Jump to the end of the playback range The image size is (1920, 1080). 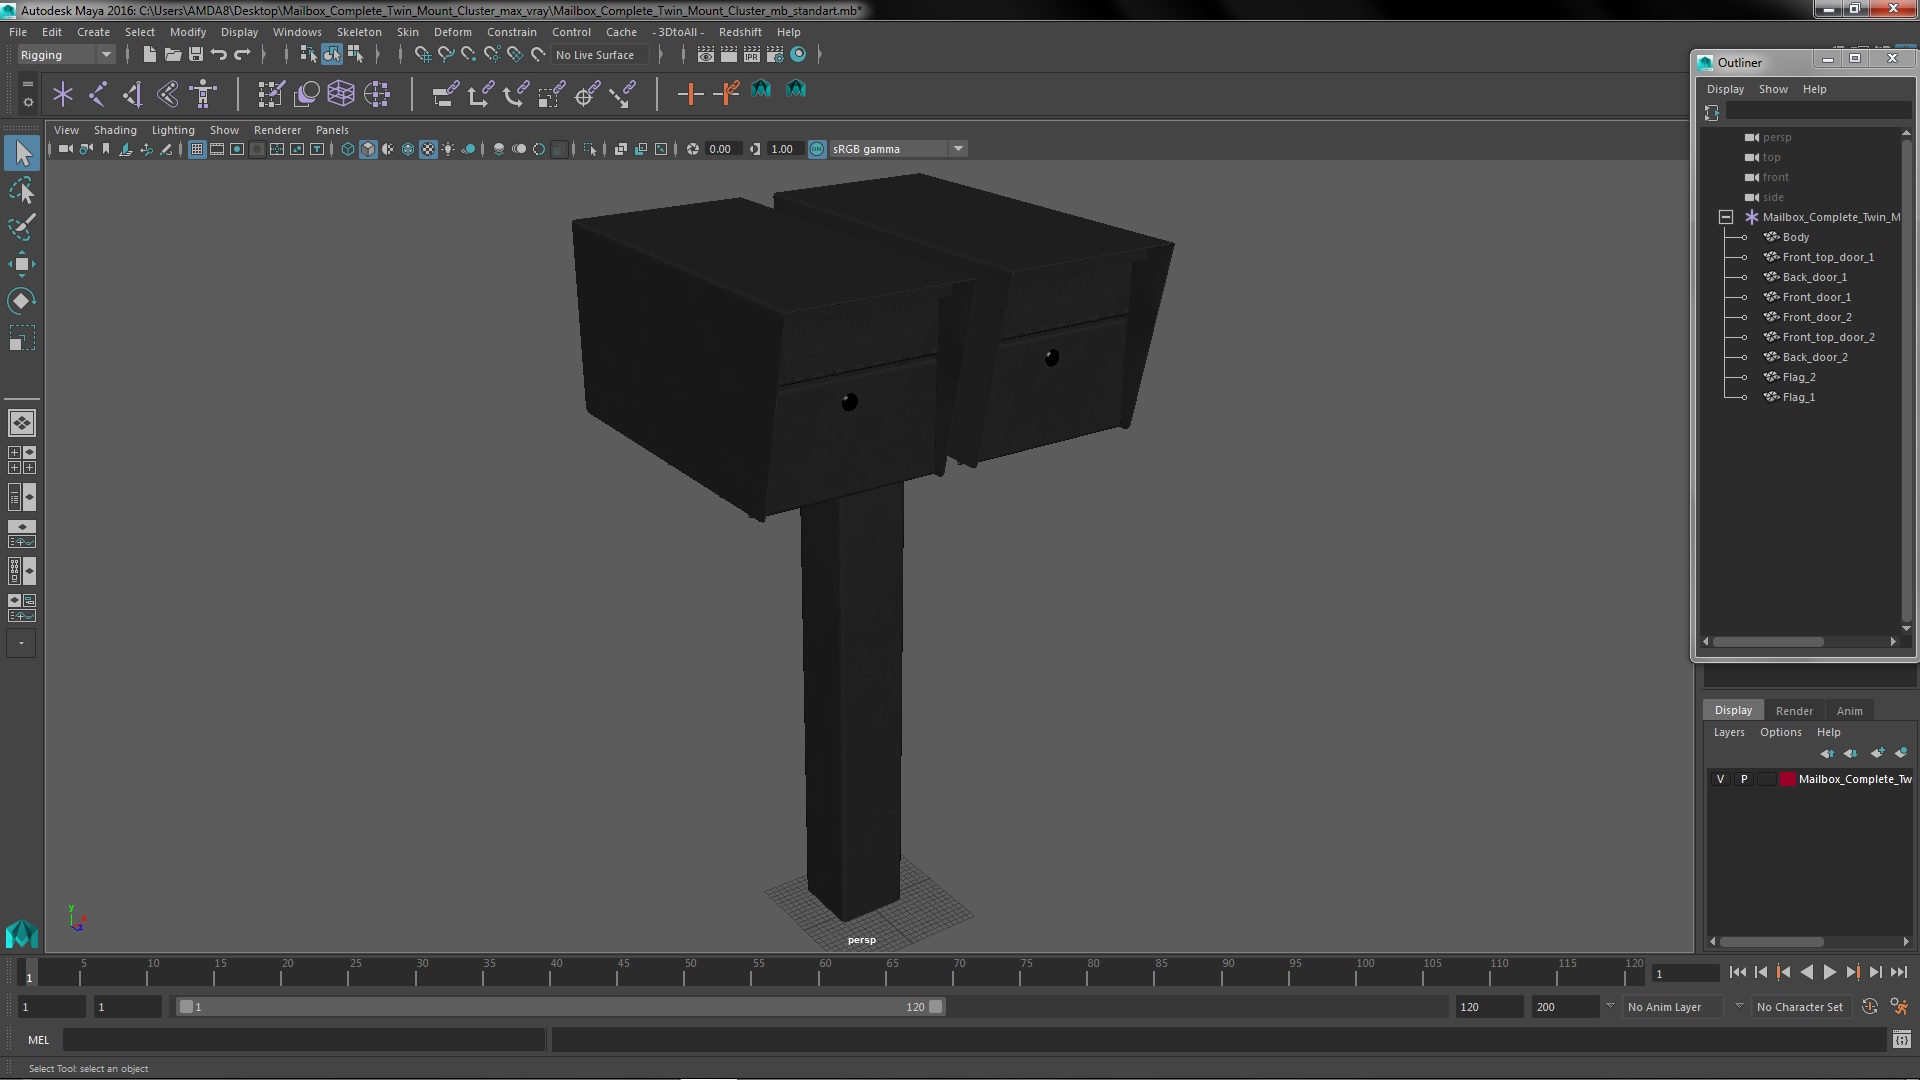1898,972
